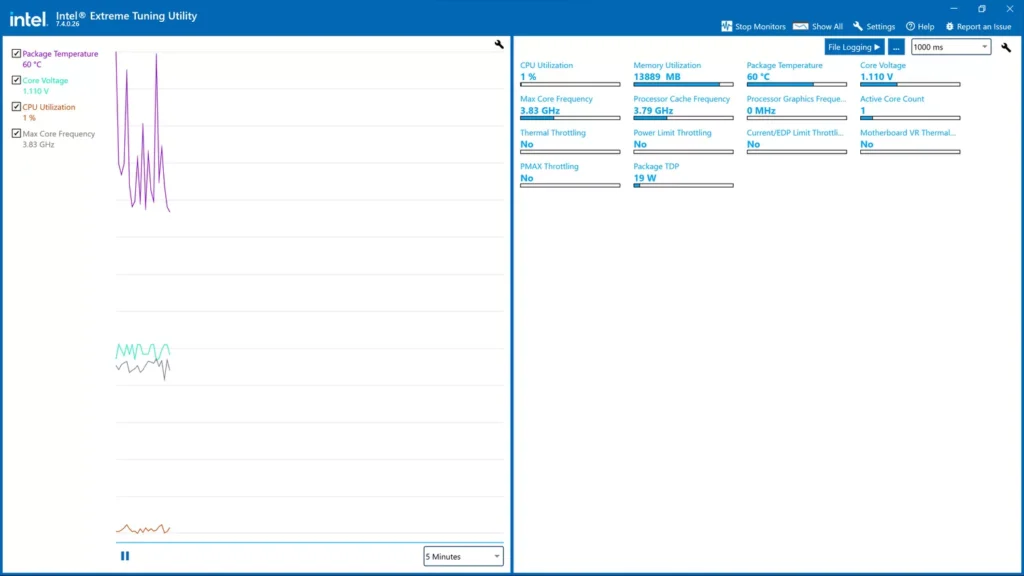Click the Settings label in toolbar
Screen dimensions: 1024x576
pos(880,27)
